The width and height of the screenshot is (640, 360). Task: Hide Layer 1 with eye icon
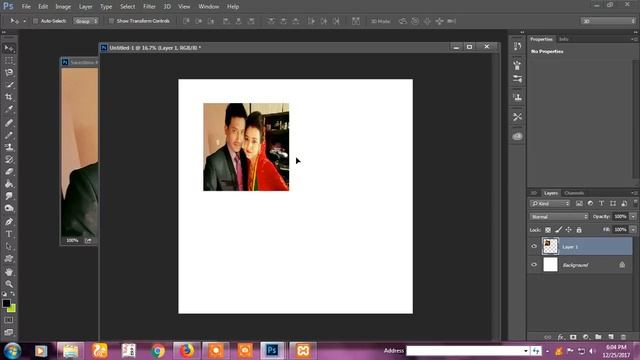click(x=534, y=246)
